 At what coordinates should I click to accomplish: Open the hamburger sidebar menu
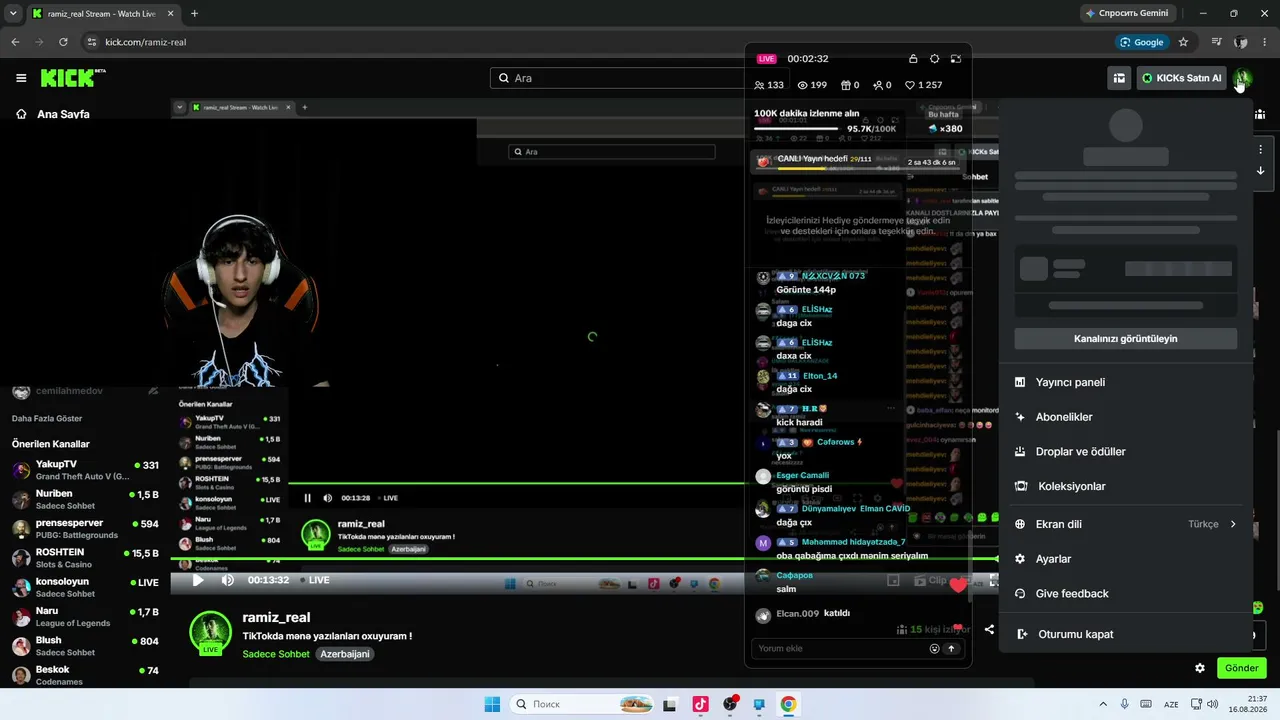point(21,78)
